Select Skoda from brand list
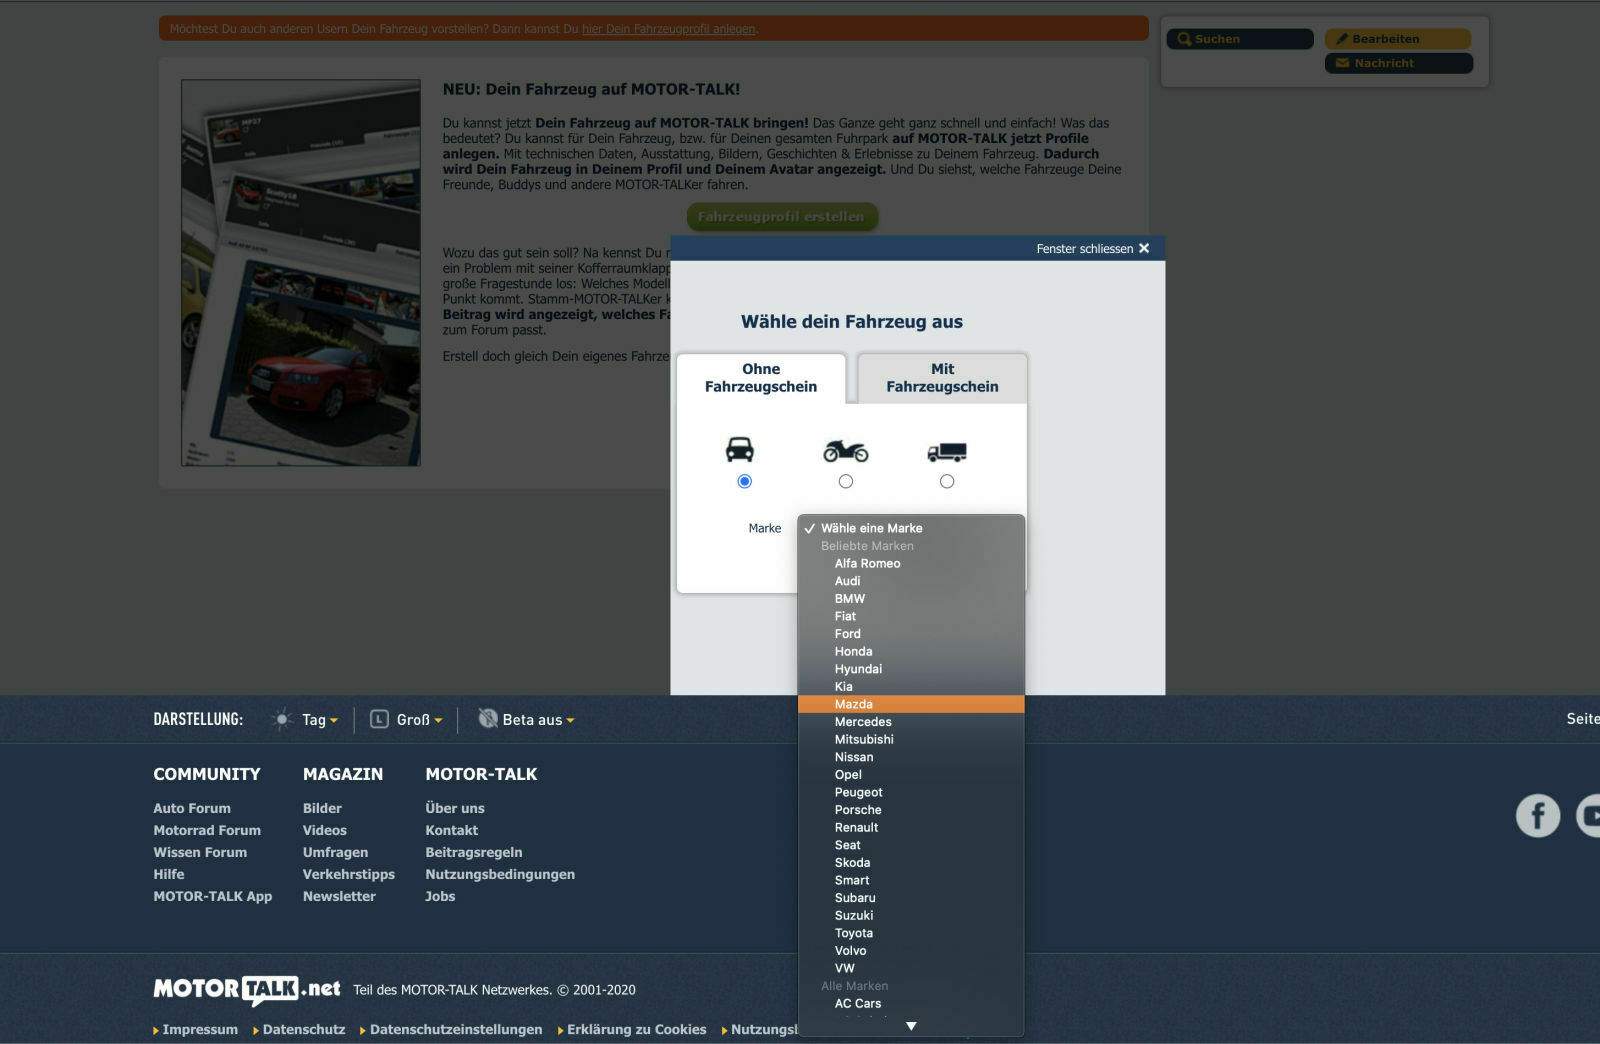 [911, 863]
